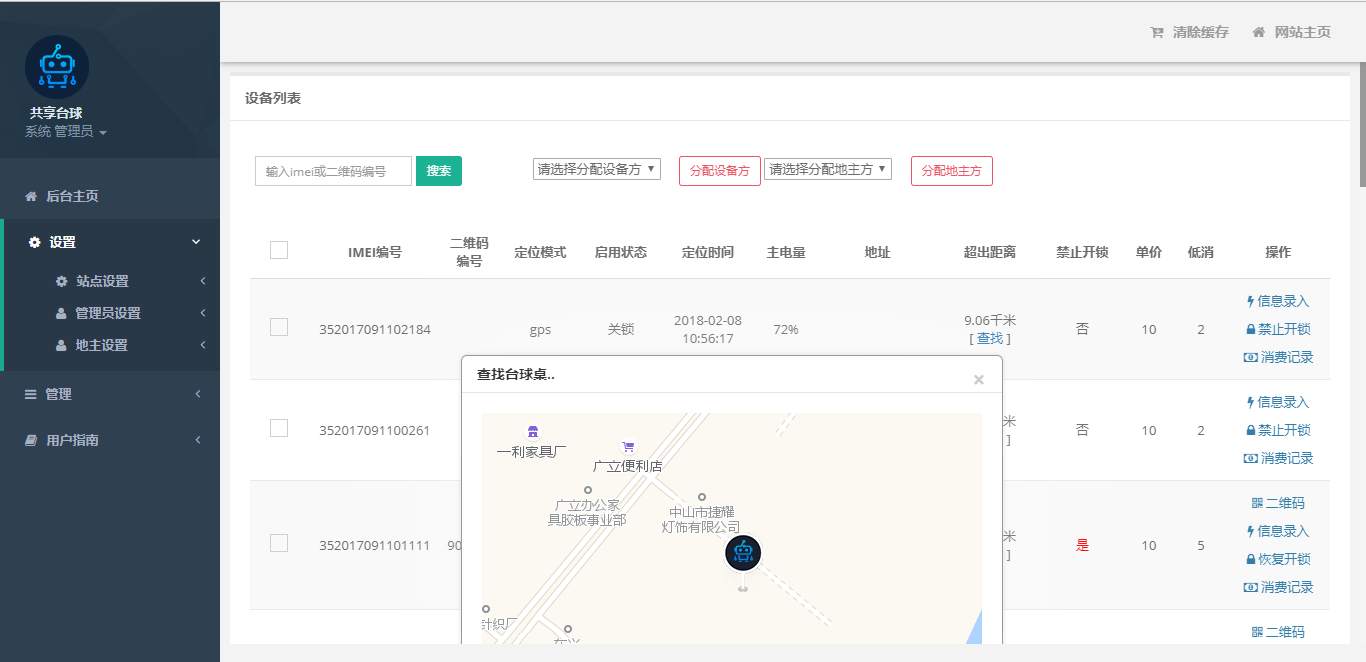The image size is (1366, 662).
Task: Open the 系统 管理员 user dropdown
Action: tap(65, 131)
